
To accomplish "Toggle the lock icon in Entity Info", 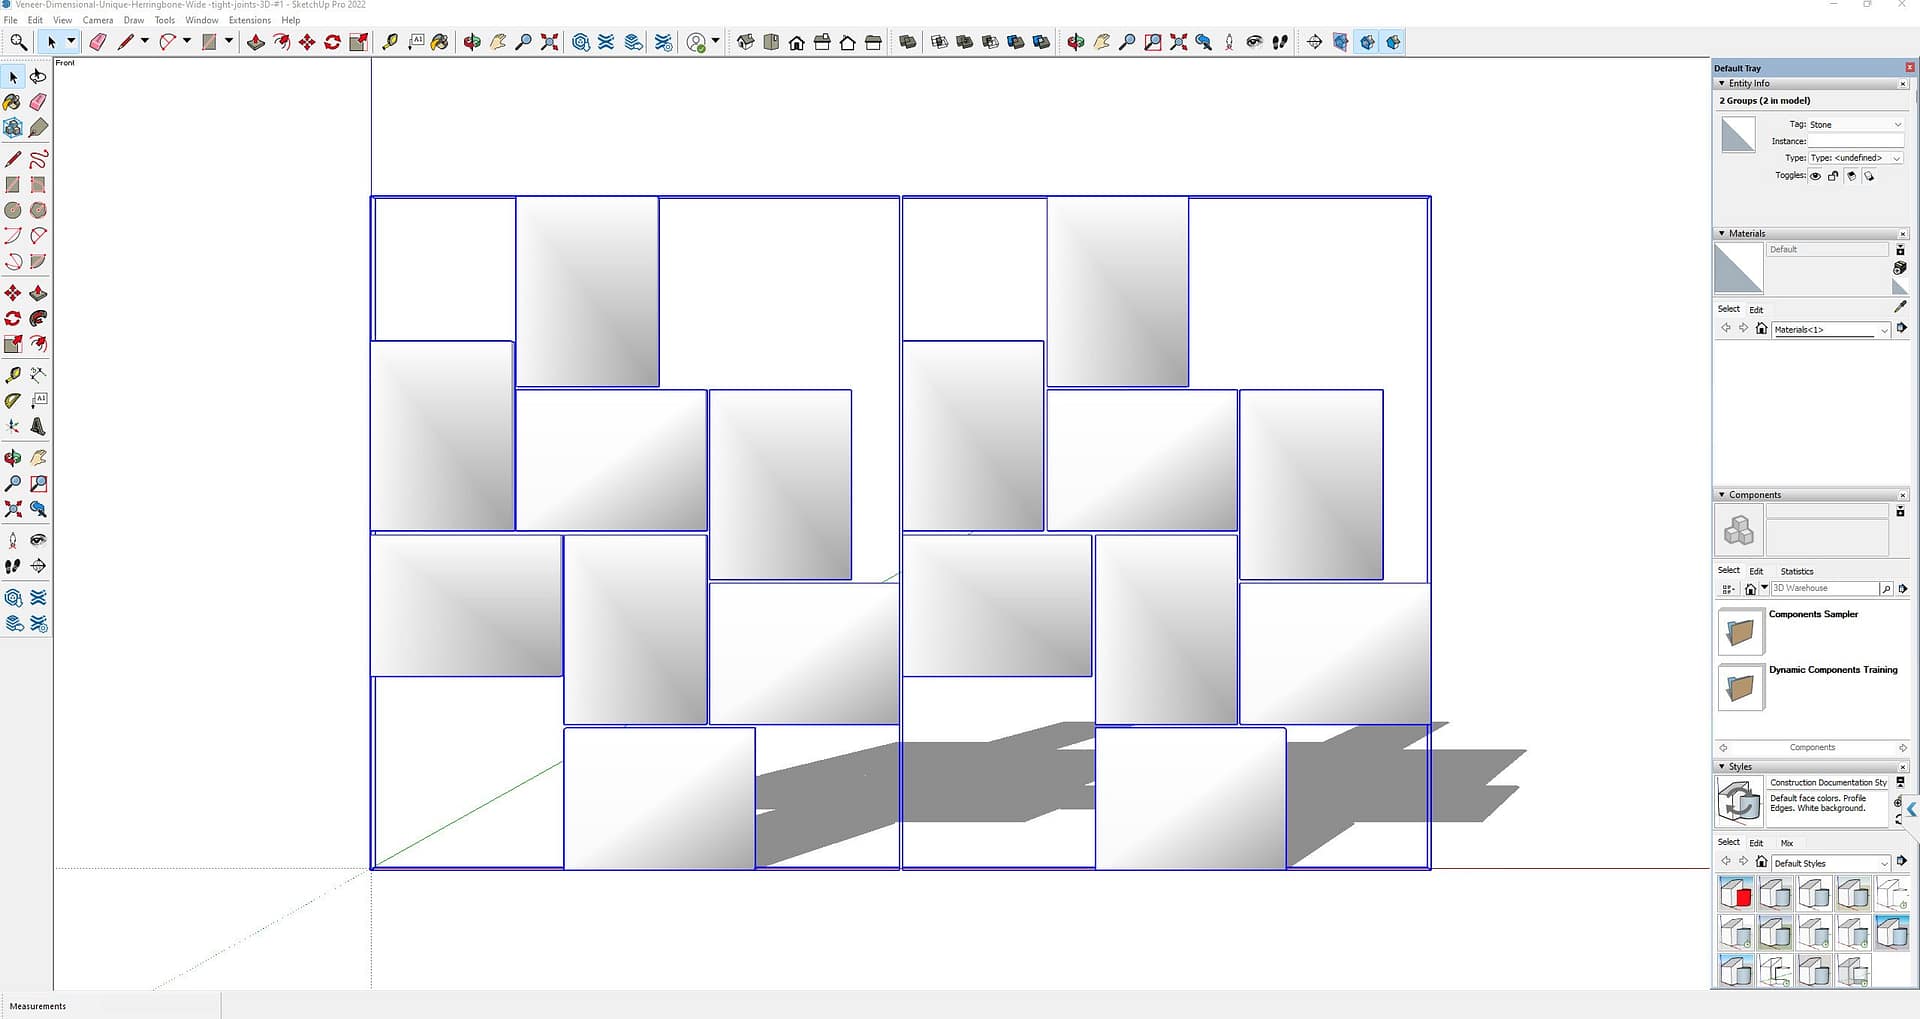I will tap(1833, 176).
